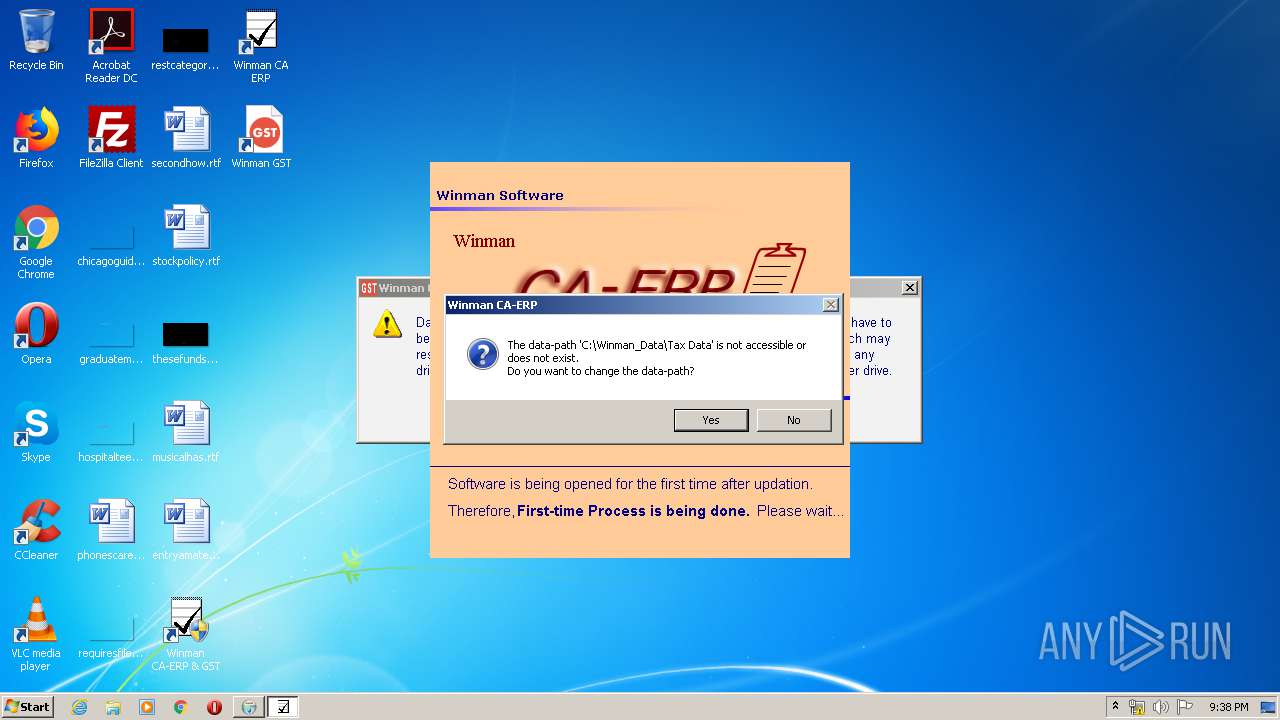This screenshot has height=720, width=1280.
Task: Close the Winman GST warning window behind
Action: [909, 287]
